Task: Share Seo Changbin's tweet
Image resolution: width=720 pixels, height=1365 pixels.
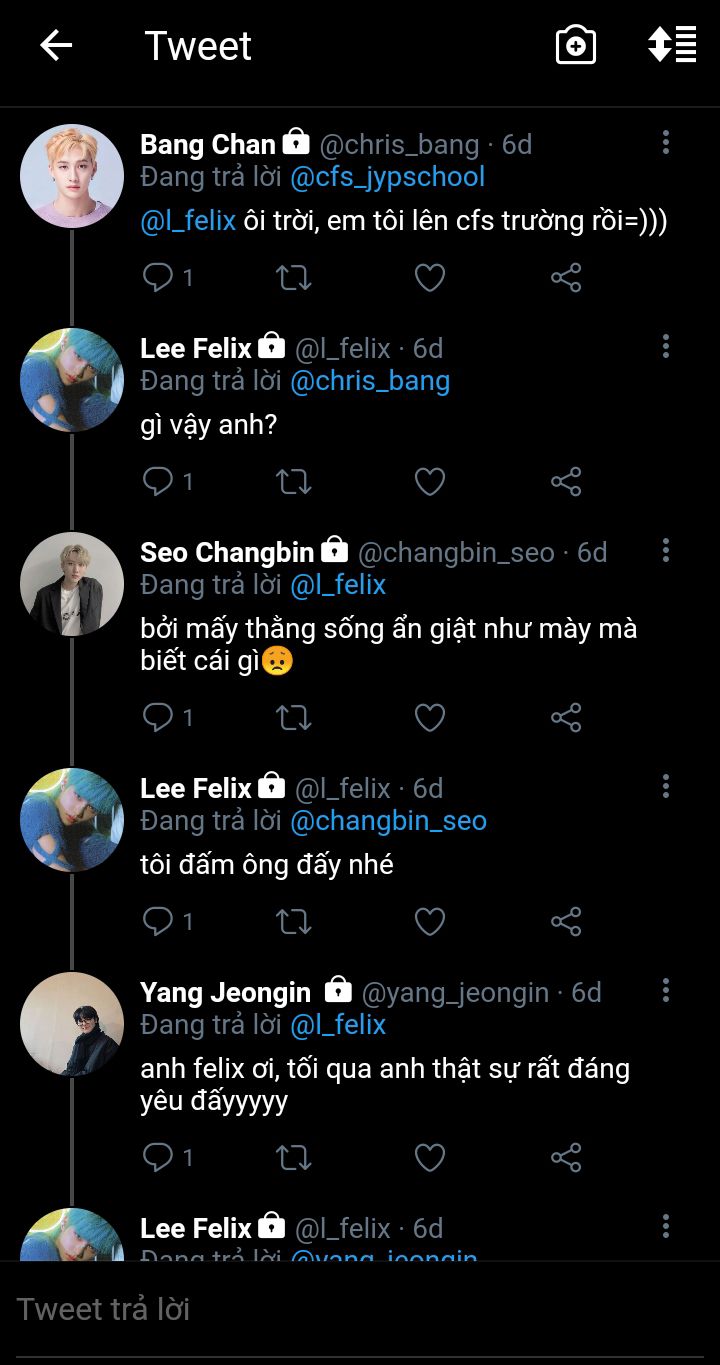Action: 566,717
